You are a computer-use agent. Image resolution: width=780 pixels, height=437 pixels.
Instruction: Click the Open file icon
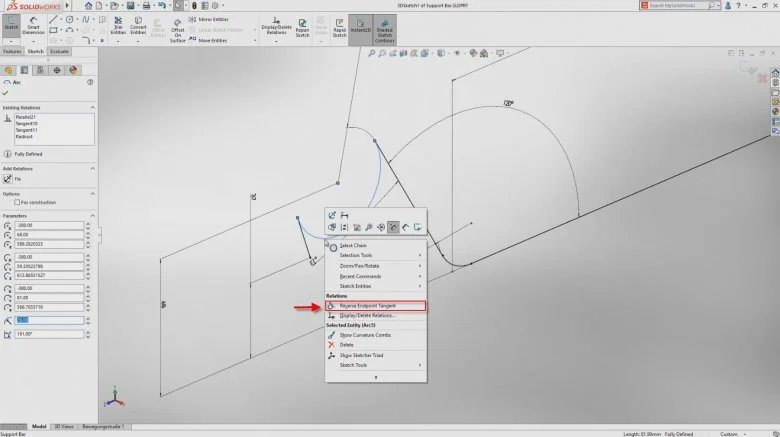[114, 5]
